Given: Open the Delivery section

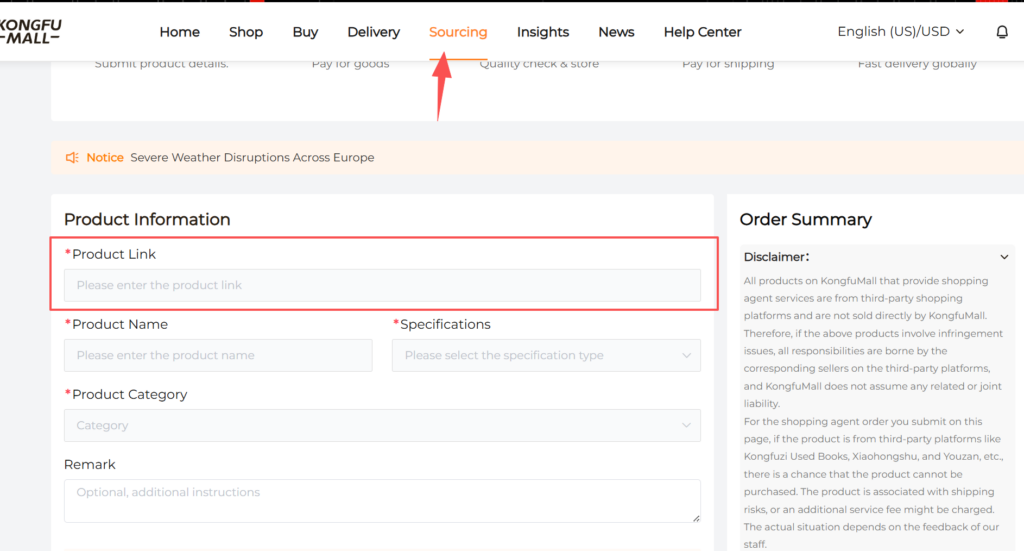Looking at the screenshot, I should pos(373,32).
